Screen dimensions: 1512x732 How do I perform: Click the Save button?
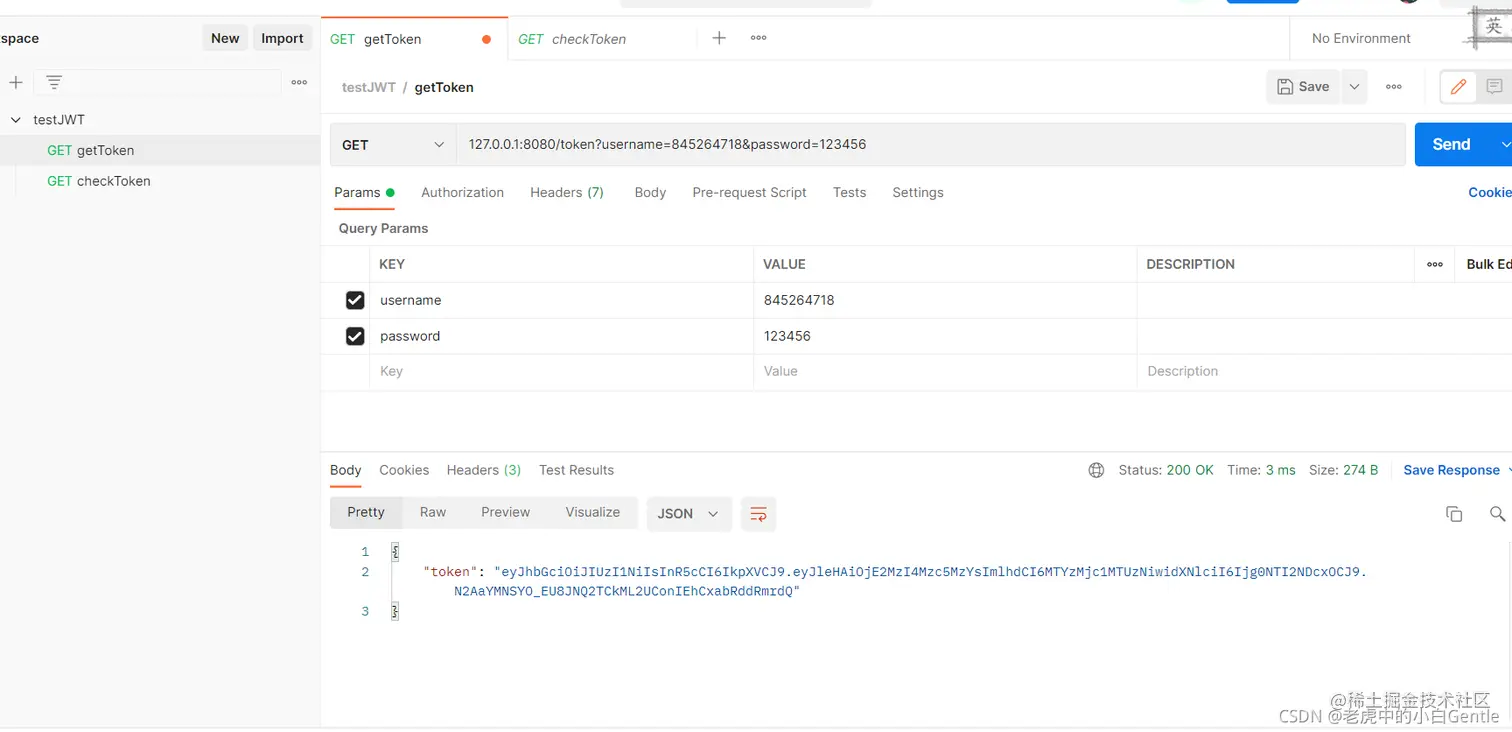click(1304, 87)
